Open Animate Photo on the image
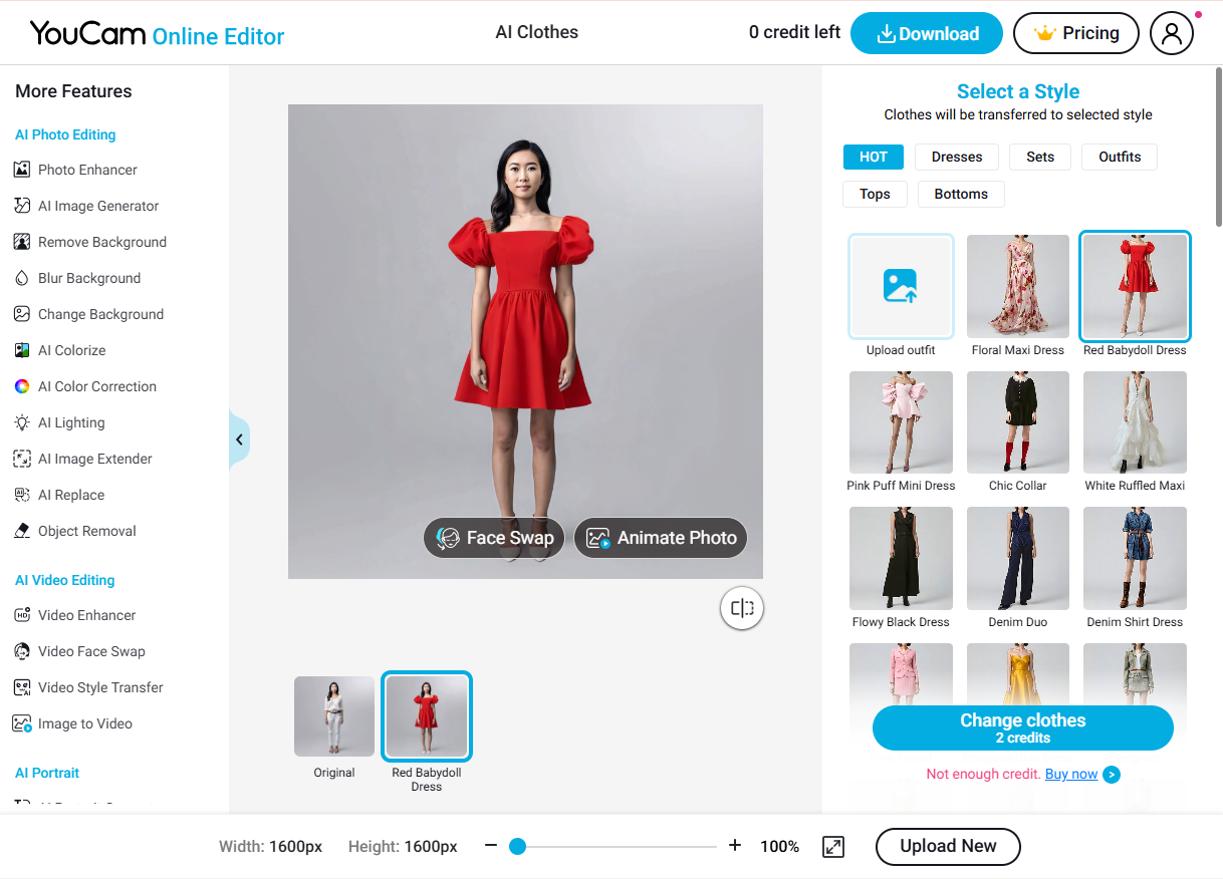The width and height of the screenshot is (1223, 879). (x=659, y=538)
